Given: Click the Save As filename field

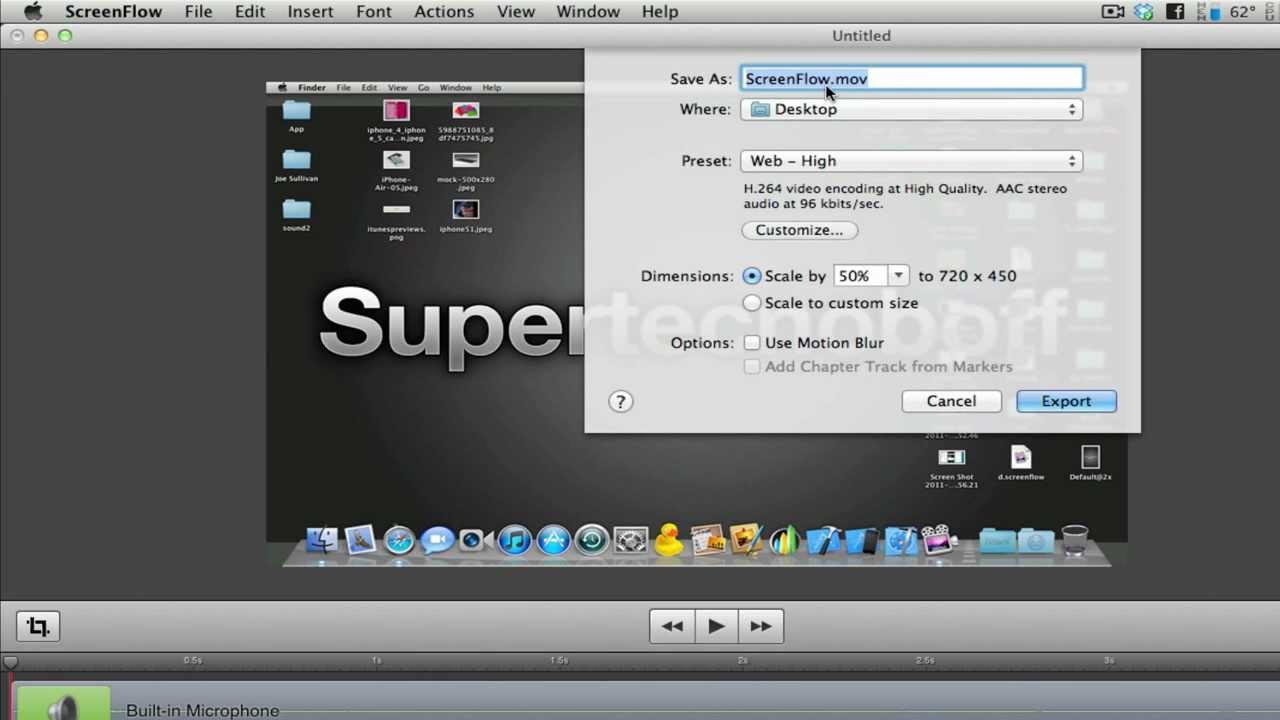Looking at the screenshot, I should 911,79.
